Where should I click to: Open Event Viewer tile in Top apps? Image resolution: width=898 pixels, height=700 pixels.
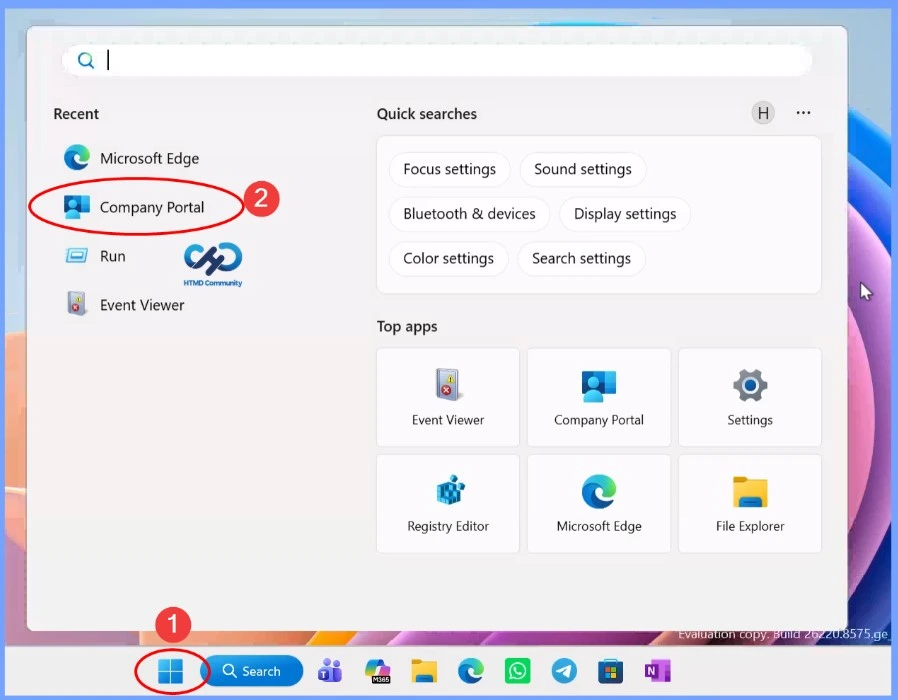448,397
